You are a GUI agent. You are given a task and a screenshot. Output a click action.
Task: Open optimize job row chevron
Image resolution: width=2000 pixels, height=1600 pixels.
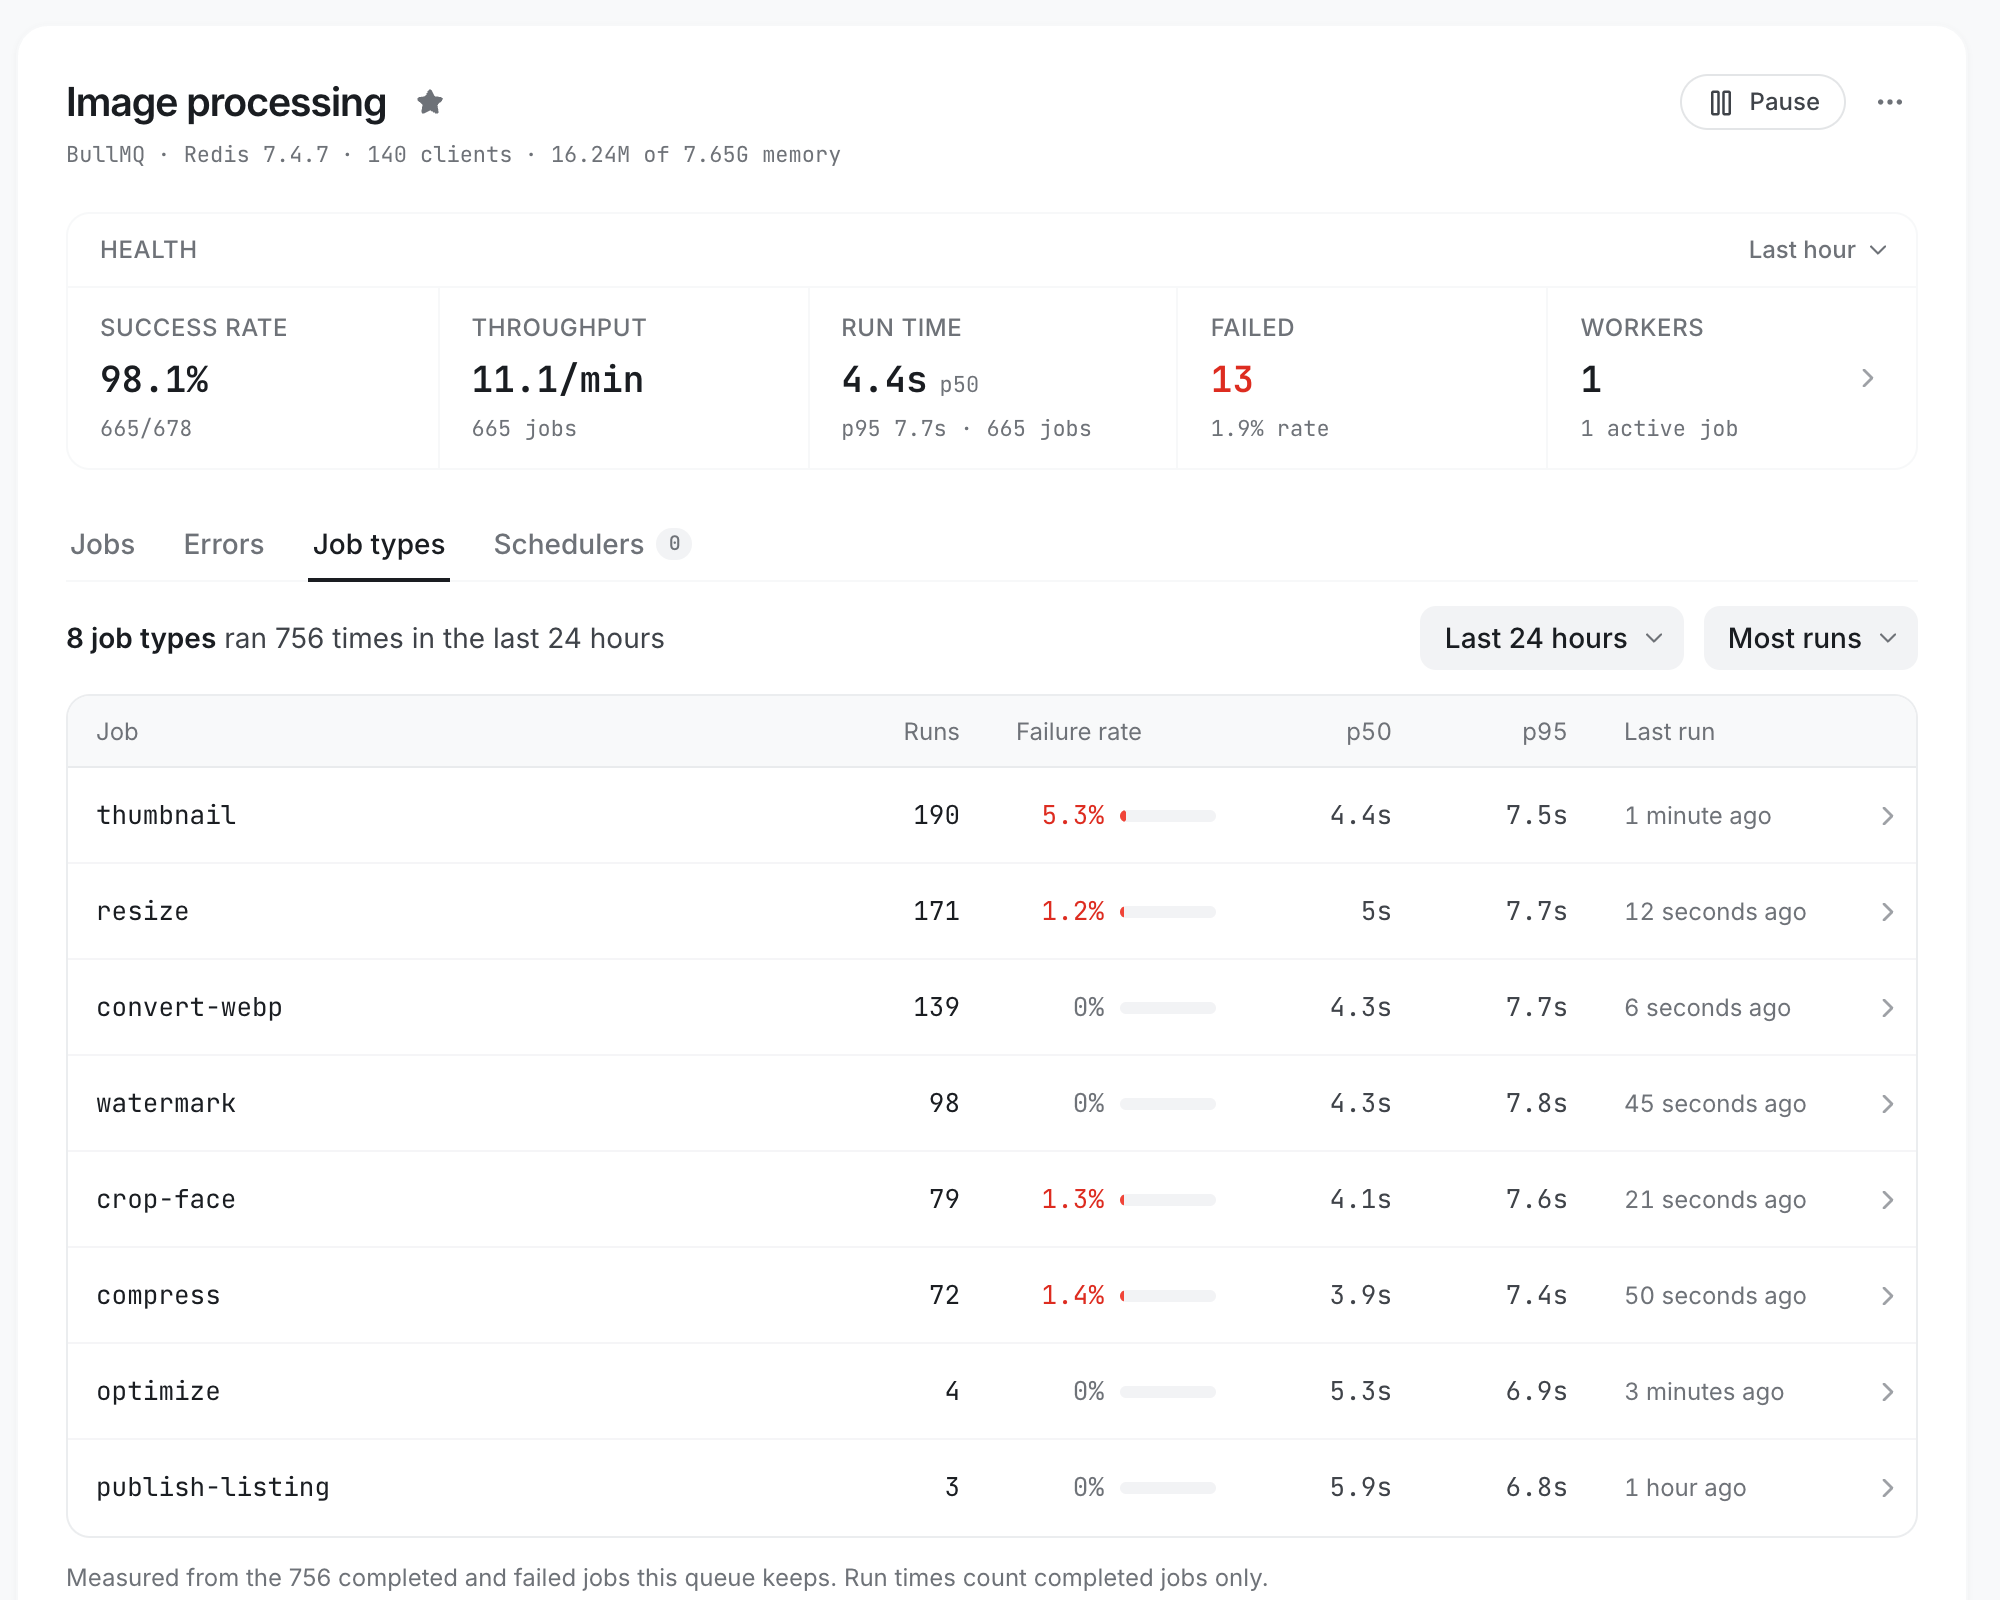coord(1887,1392)
